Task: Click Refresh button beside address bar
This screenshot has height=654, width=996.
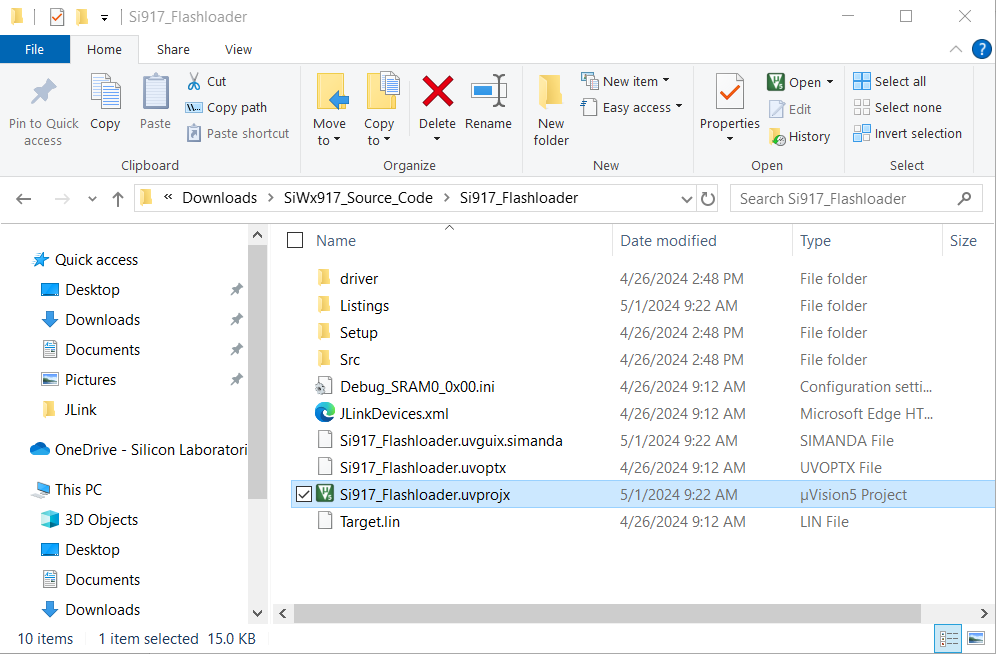Action: coord(708,199)
